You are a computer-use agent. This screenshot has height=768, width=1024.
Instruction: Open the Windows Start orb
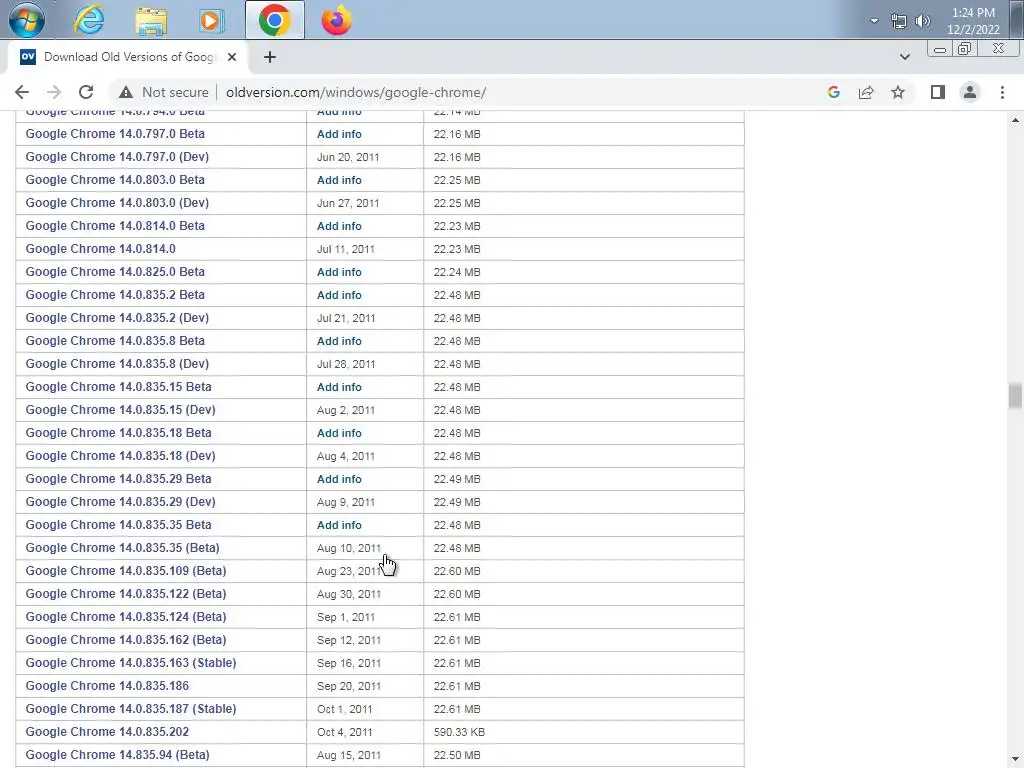tap(27, 20)
